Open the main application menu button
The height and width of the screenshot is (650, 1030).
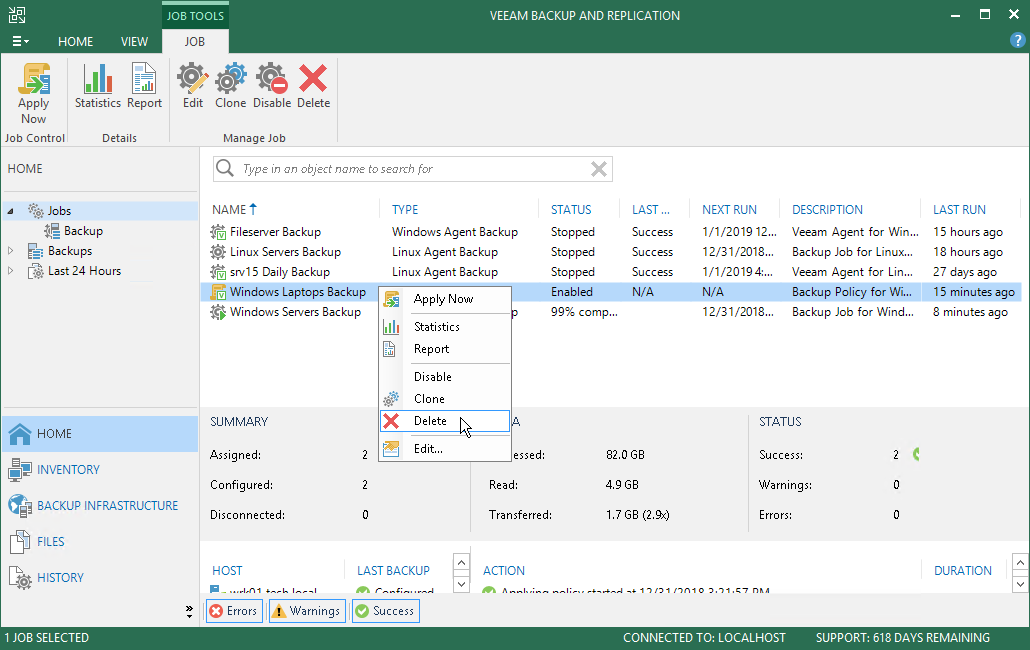(20, 41)
